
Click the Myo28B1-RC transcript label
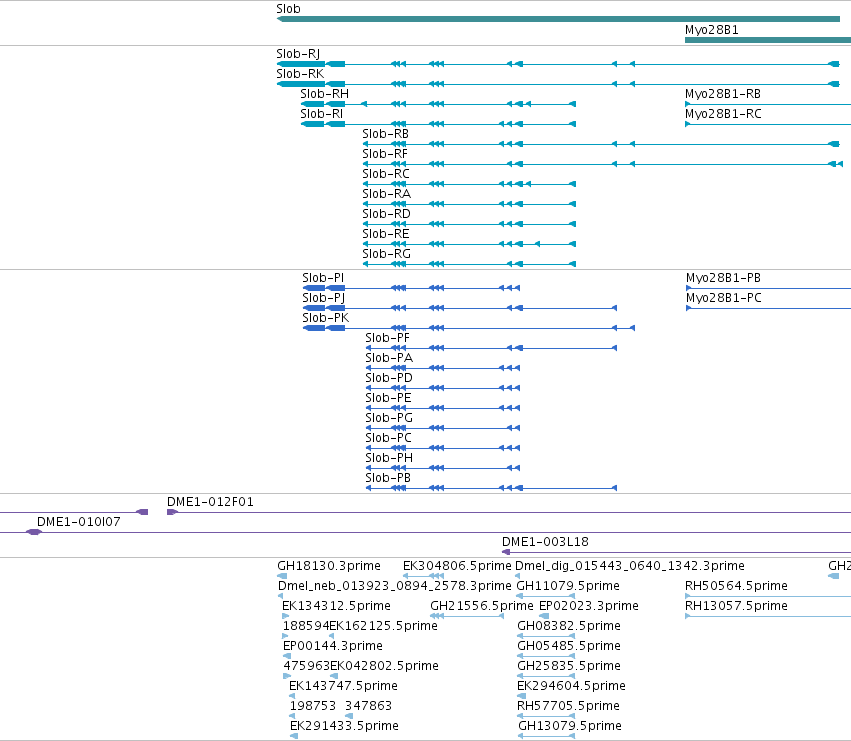point(723,114)
